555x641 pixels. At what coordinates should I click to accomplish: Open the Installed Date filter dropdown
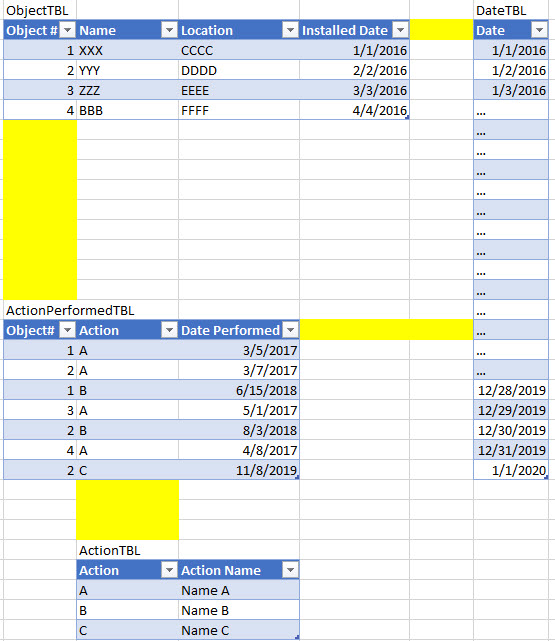click(400, 30)
